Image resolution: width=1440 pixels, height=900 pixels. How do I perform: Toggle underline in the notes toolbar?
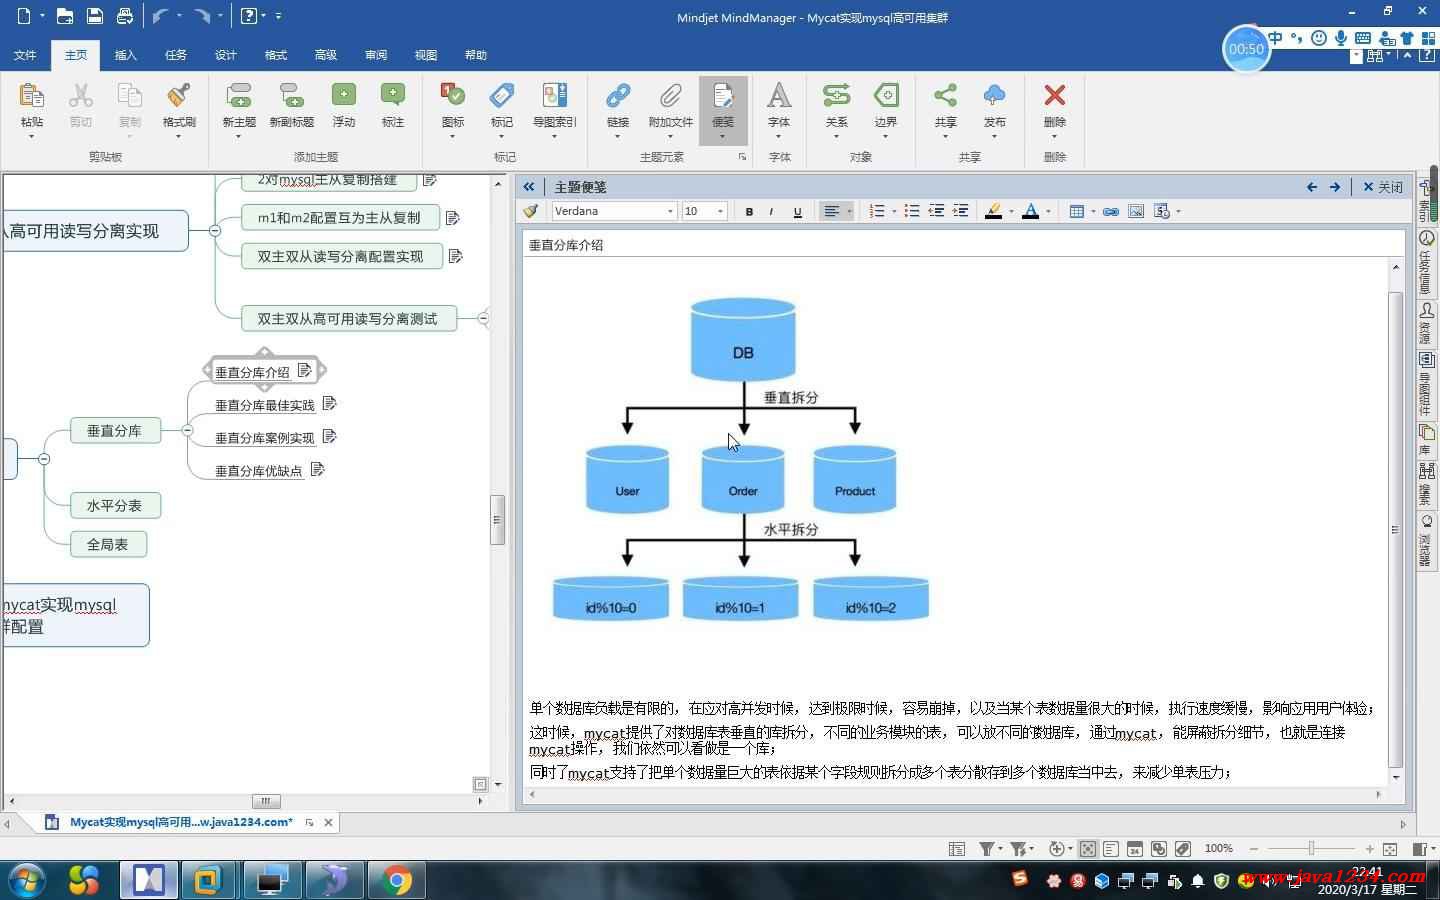point(797,211)
